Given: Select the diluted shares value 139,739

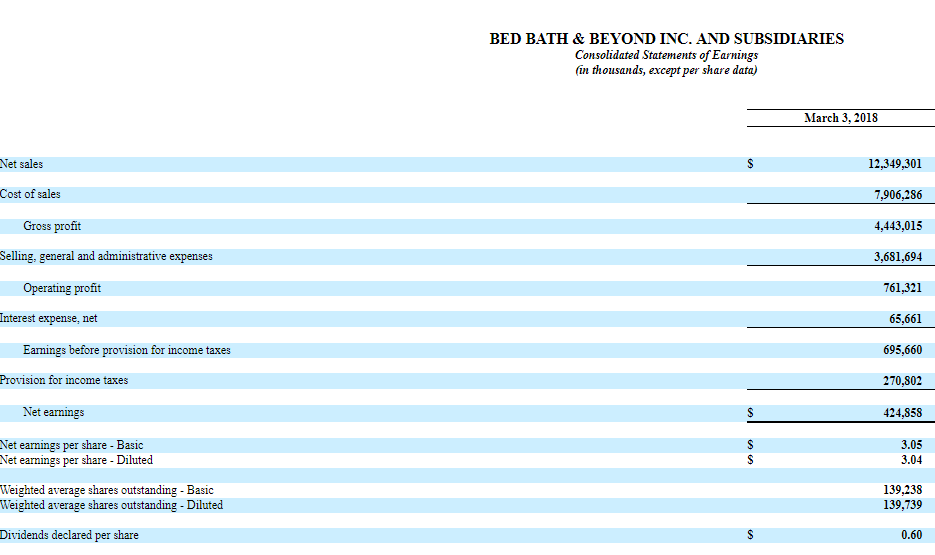Looking at the screenshot, I should (x=902, y=505).
